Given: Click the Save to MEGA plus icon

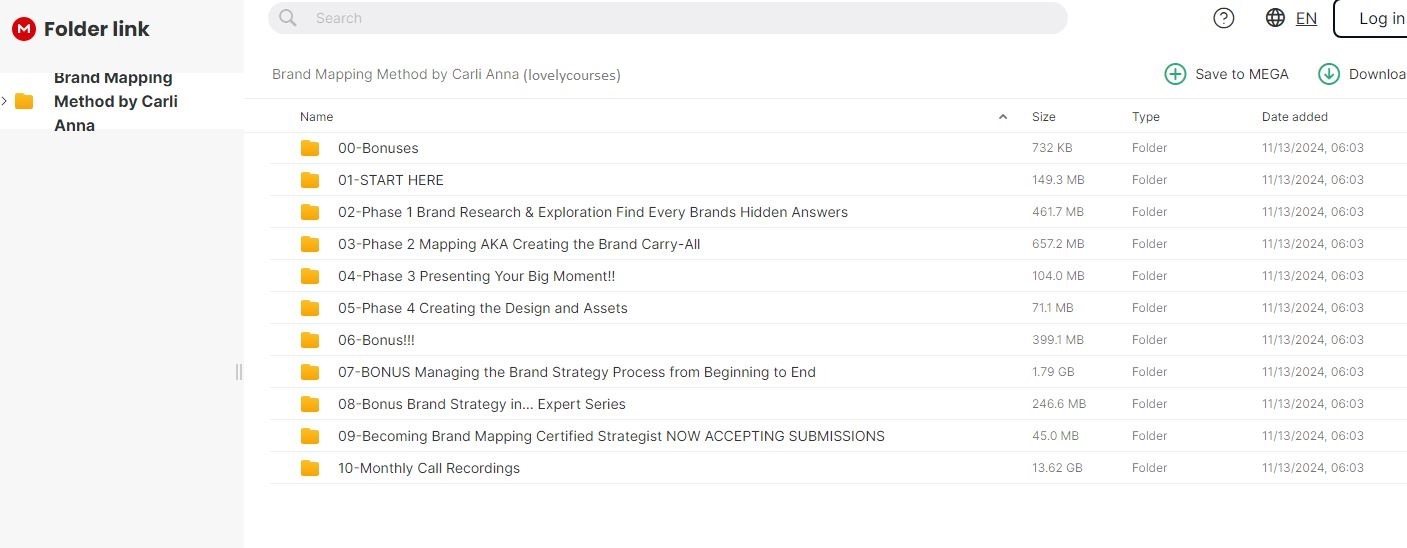Looking at the screenshot, I should (x=1175, y=74).
